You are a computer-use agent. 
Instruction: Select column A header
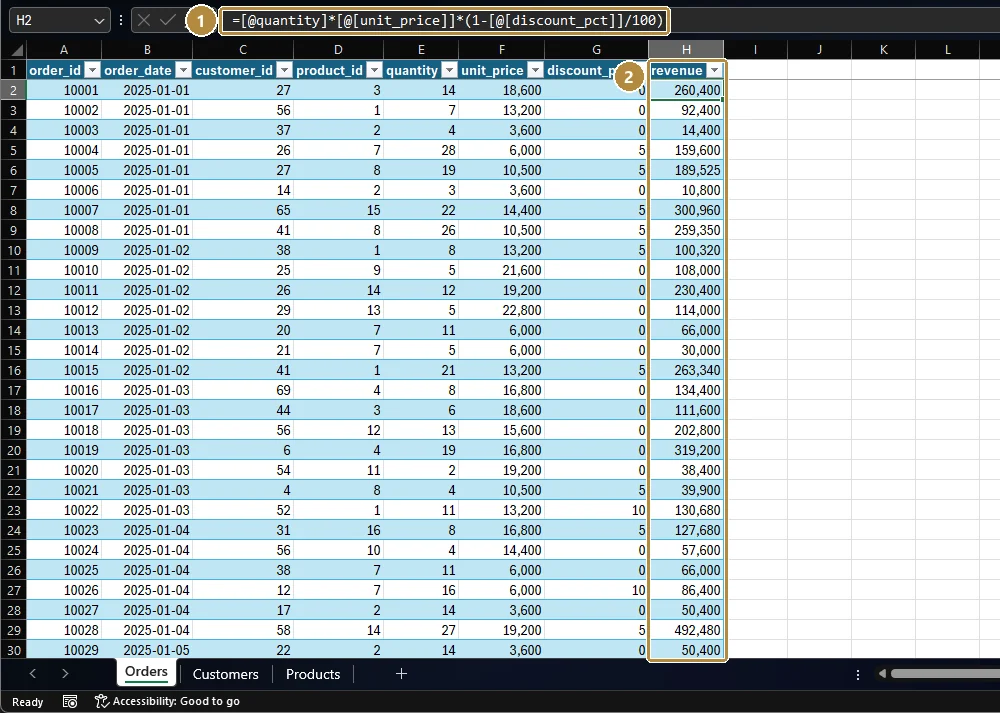(x=64, y=50)
